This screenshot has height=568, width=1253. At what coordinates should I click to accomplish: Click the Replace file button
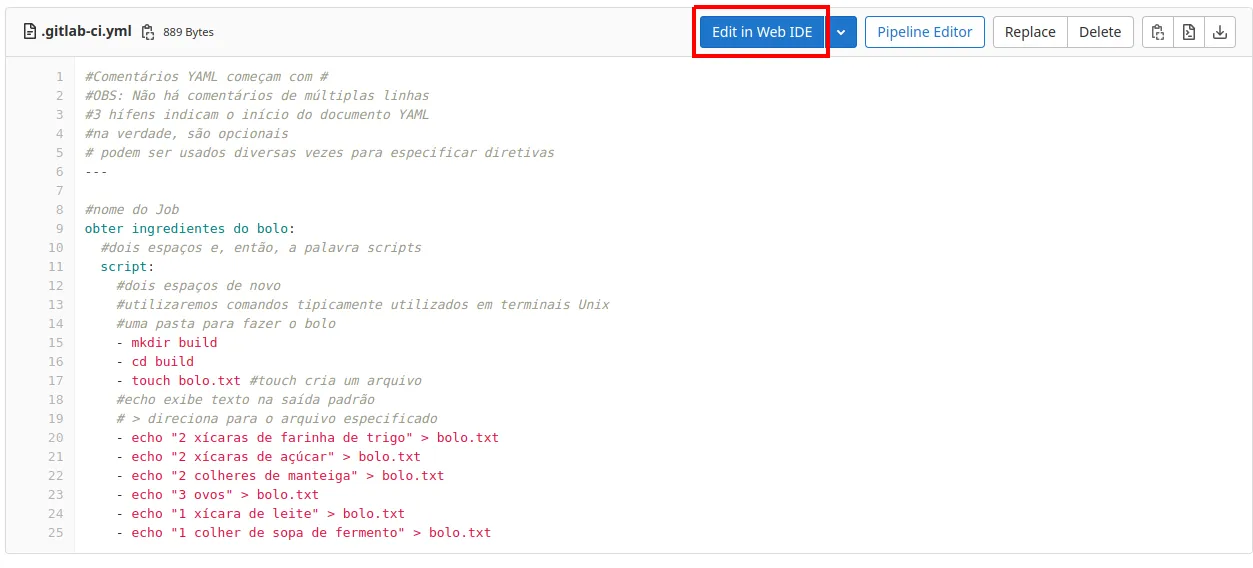click(1030, 32)
